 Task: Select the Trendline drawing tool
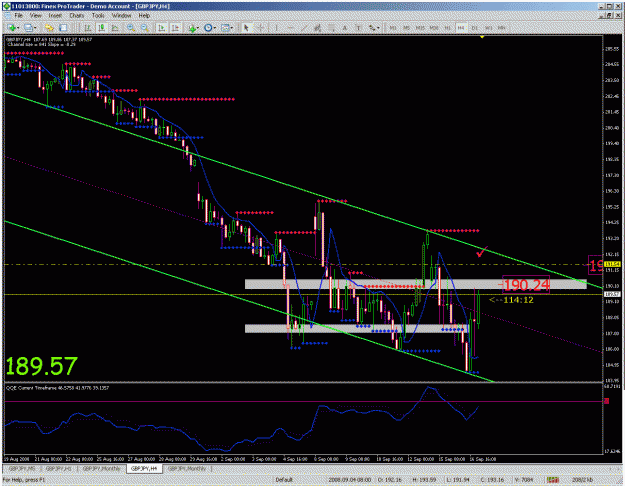[x=304, y=28]
